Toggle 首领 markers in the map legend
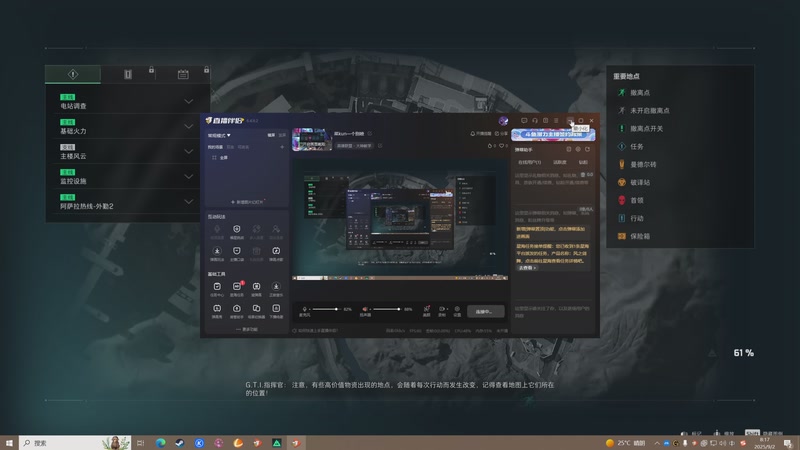Screen dimensions: 800x450 pos(631,200)
